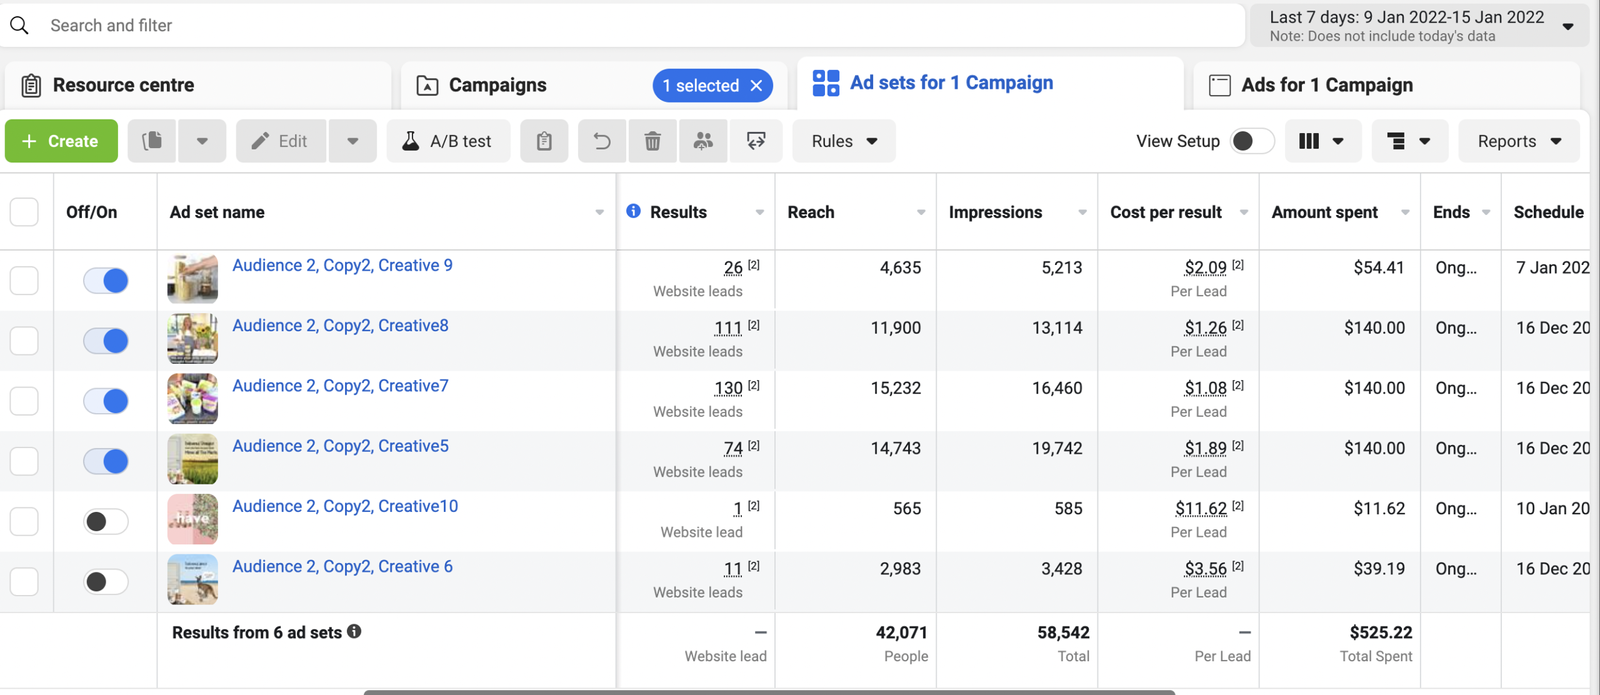Open the Audience 2, Copy2, Creative8 link
The height and width of the screenshot is (695, 1600).
(x=340, y=325)
